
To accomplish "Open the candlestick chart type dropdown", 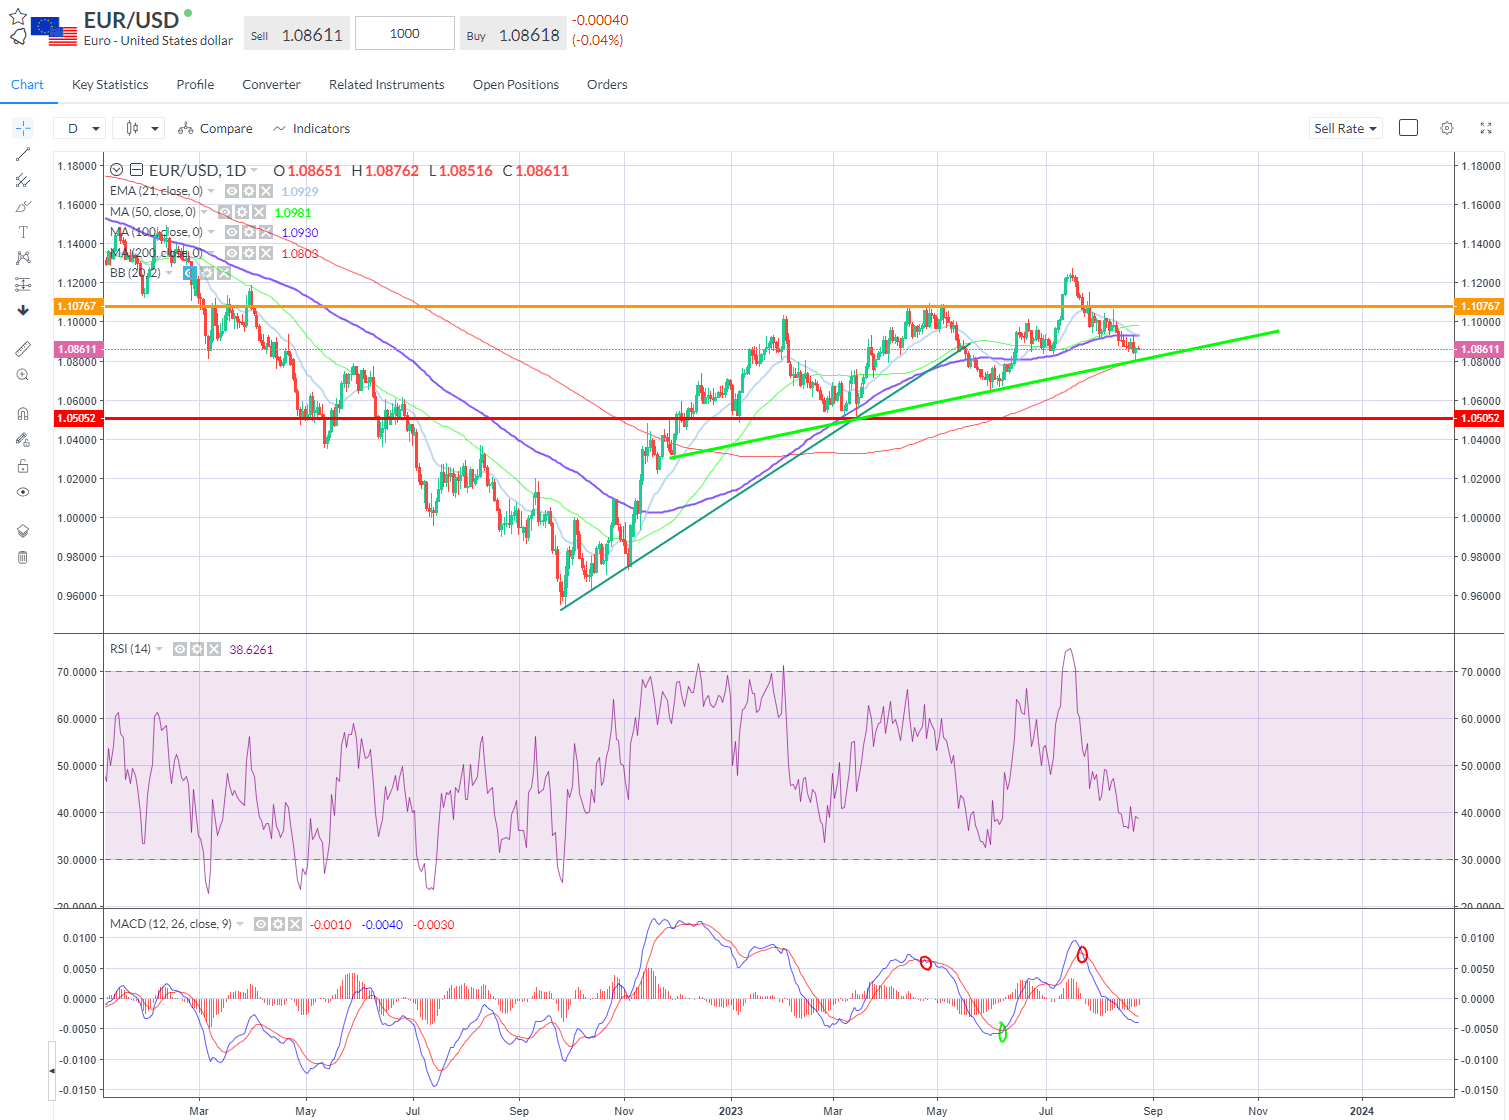I will (x=139, y=128).
